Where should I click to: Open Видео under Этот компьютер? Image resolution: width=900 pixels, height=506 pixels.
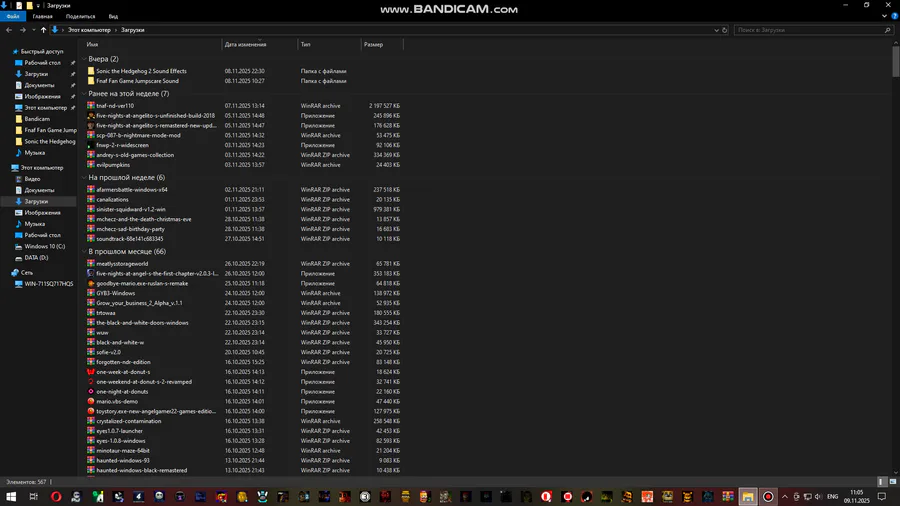pos(32,179)
